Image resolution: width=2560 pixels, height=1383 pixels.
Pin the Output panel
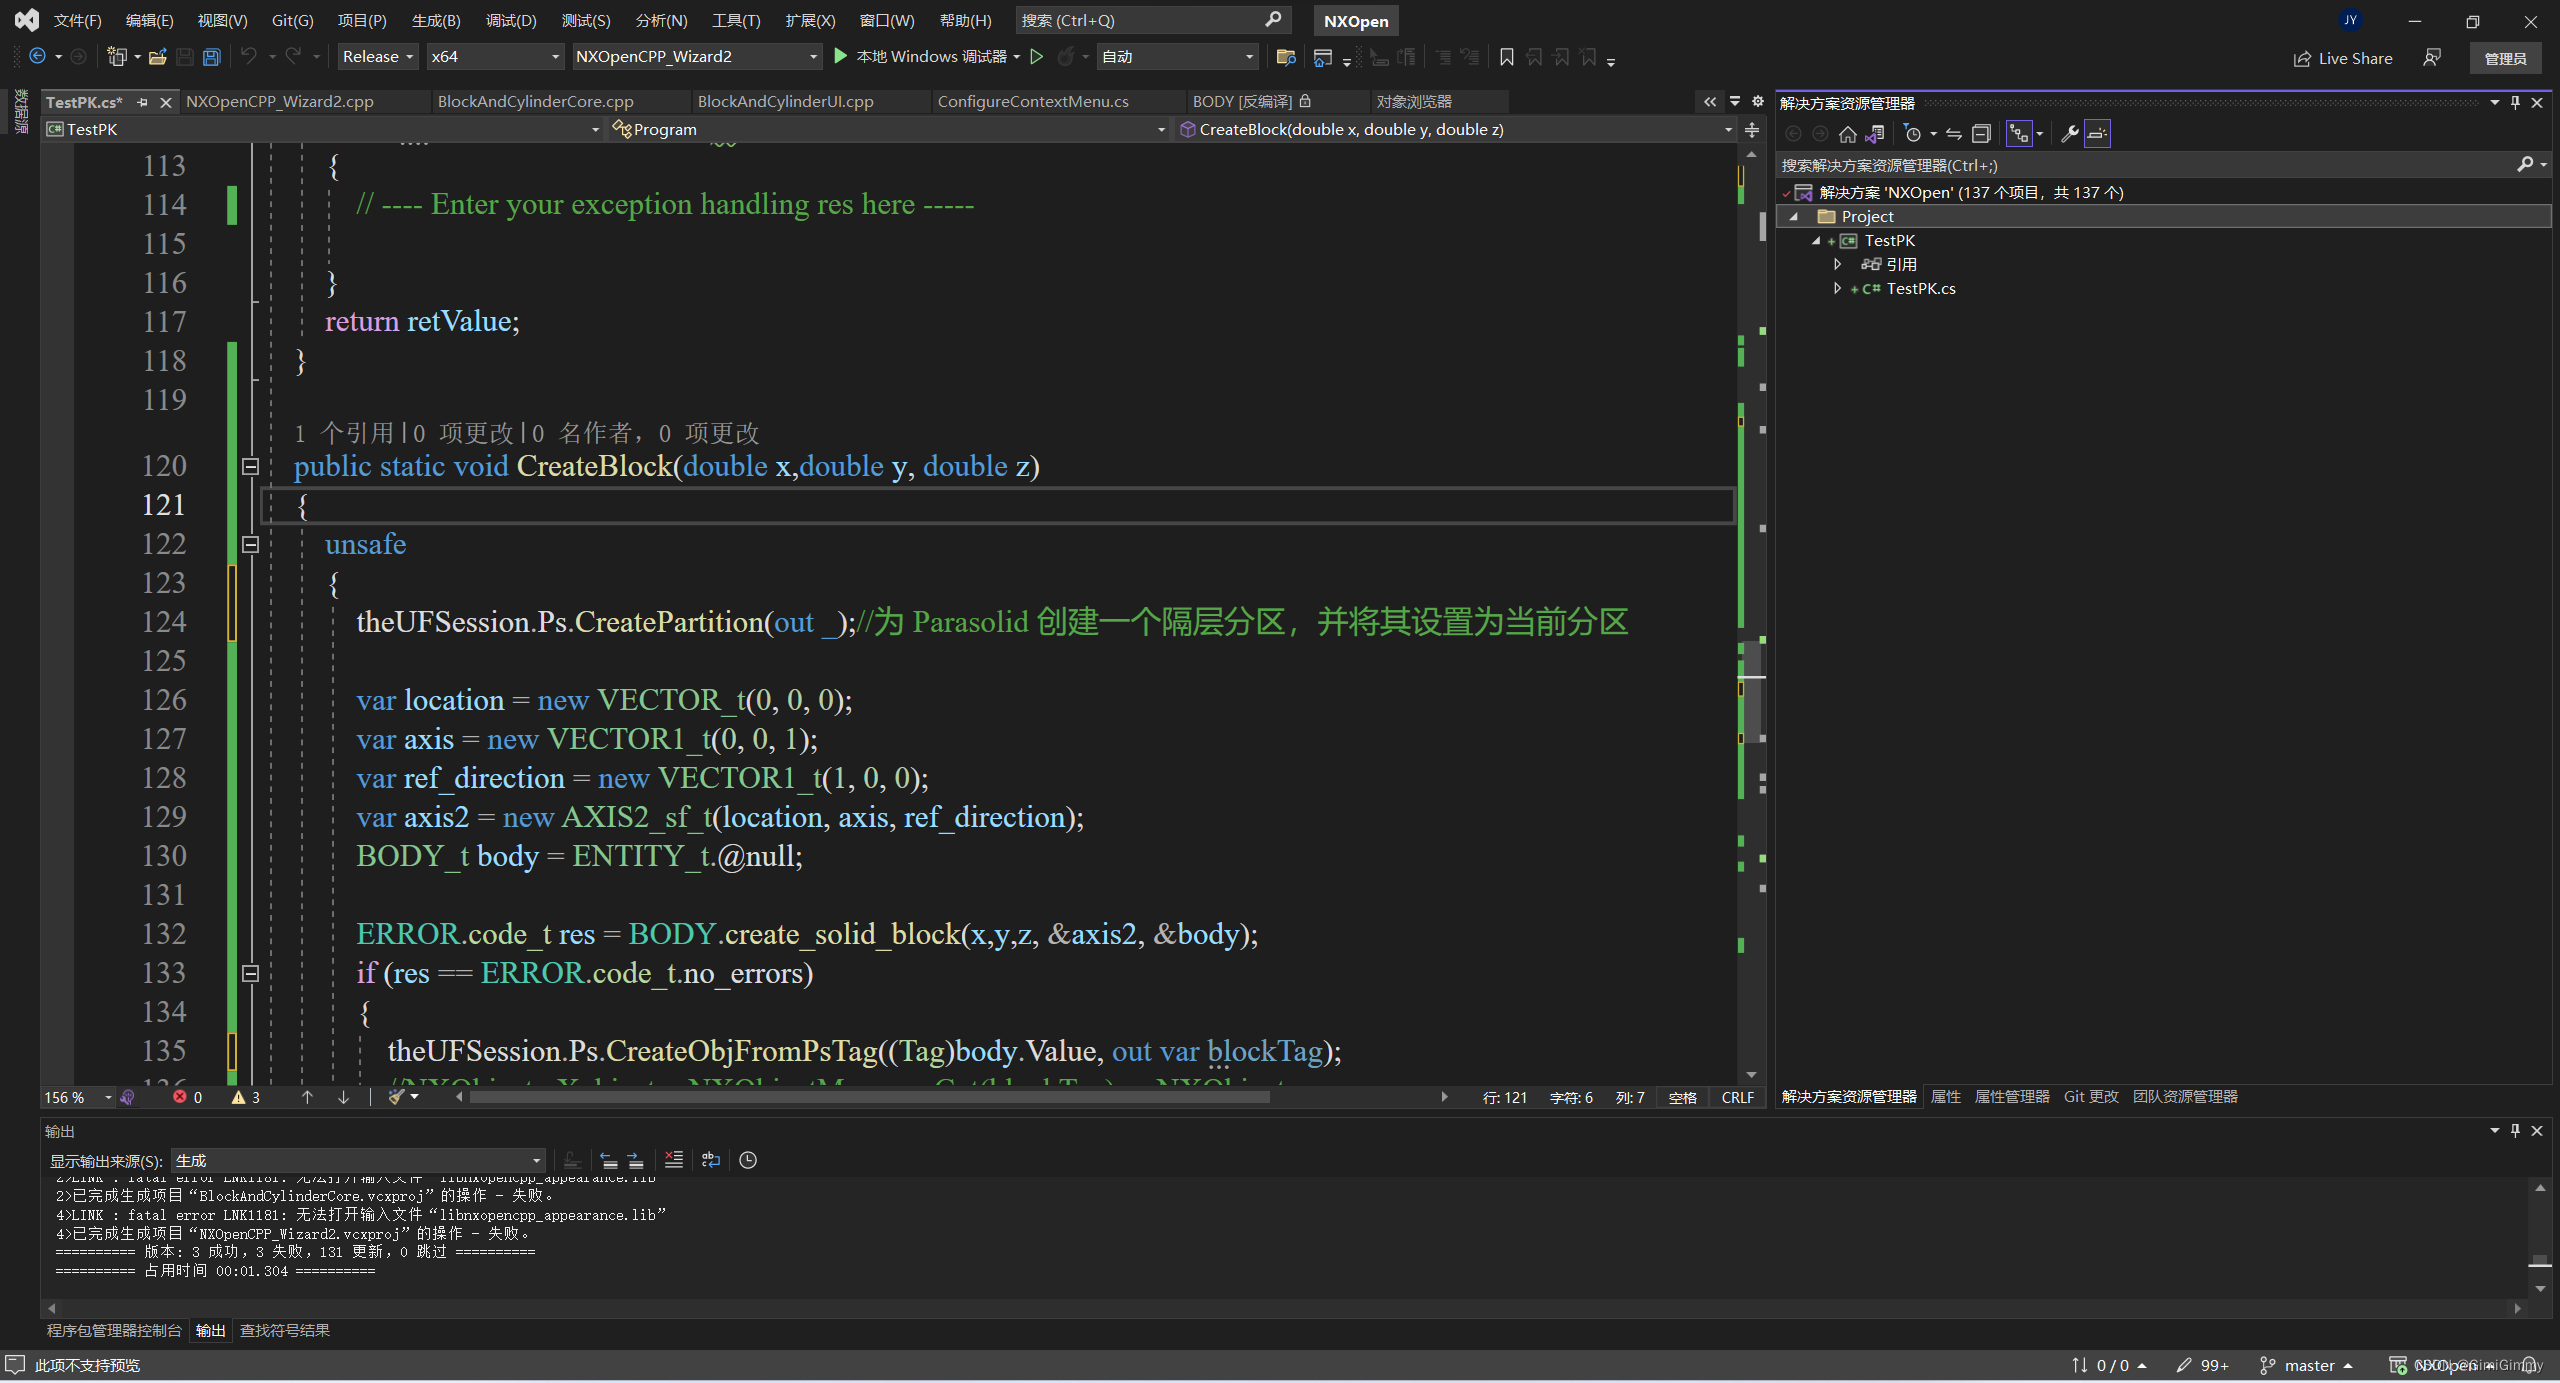pyautogui.click(x=2515, y=1131)
